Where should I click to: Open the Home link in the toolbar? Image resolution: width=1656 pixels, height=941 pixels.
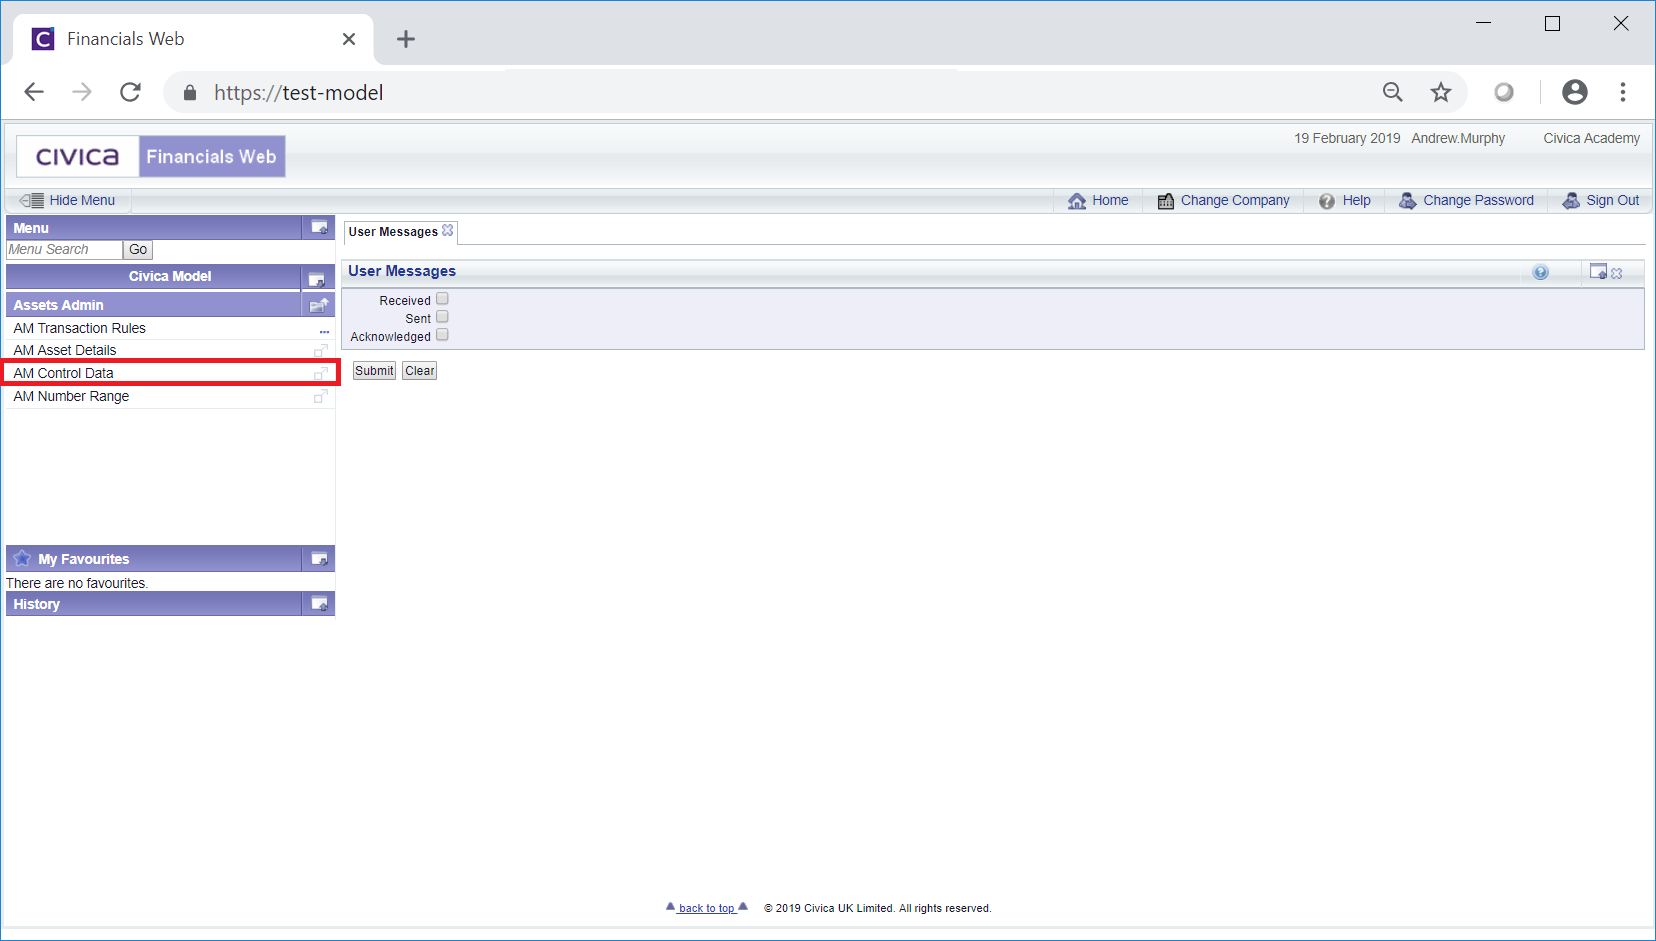(1098, 200)
